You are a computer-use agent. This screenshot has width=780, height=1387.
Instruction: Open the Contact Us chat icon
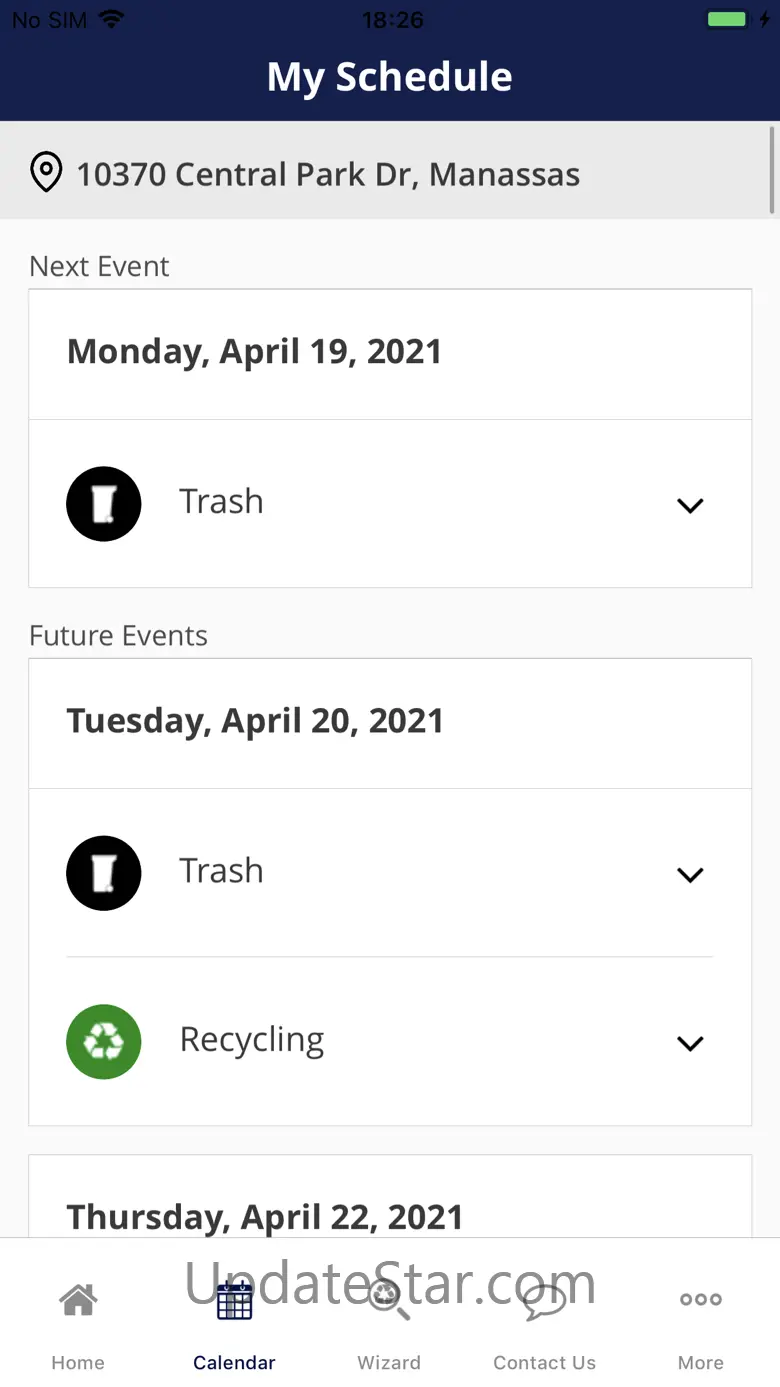click(544, 1300)
